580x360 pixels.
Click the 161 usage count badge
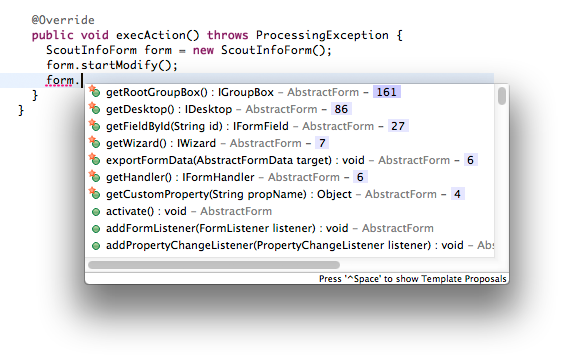(387, 92)
